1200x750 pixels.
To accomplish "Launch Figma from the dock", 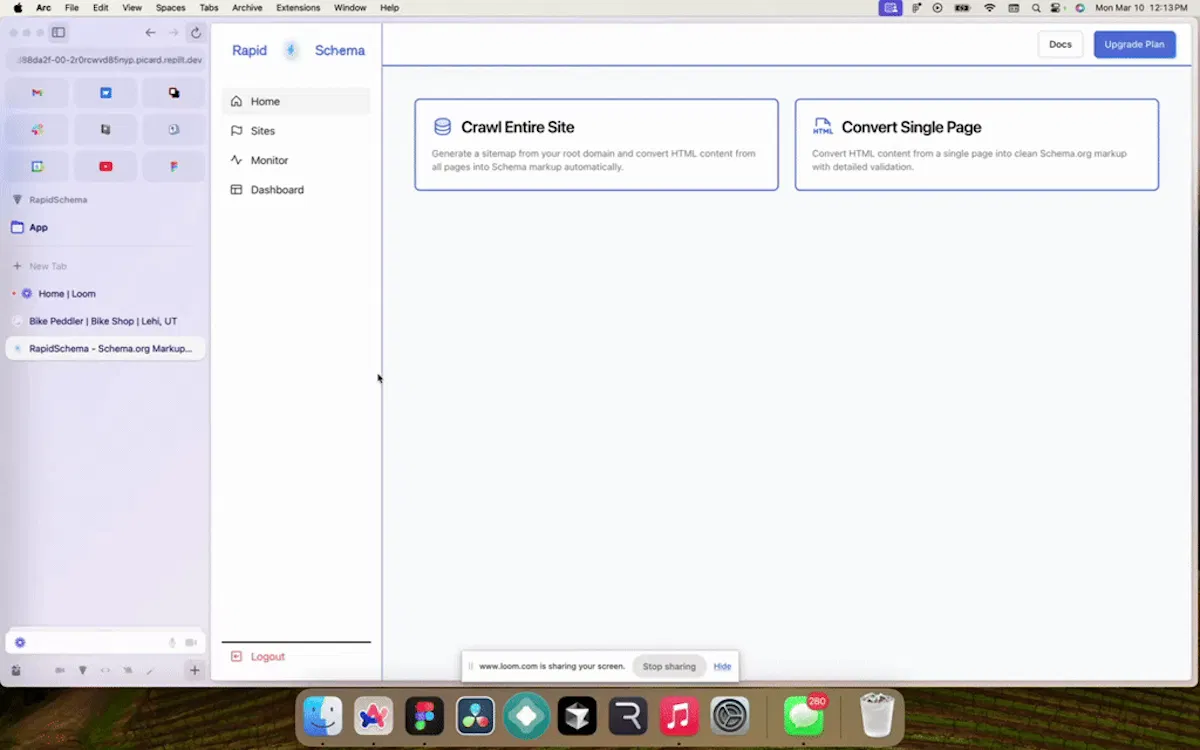I will [x=425, y=716].
